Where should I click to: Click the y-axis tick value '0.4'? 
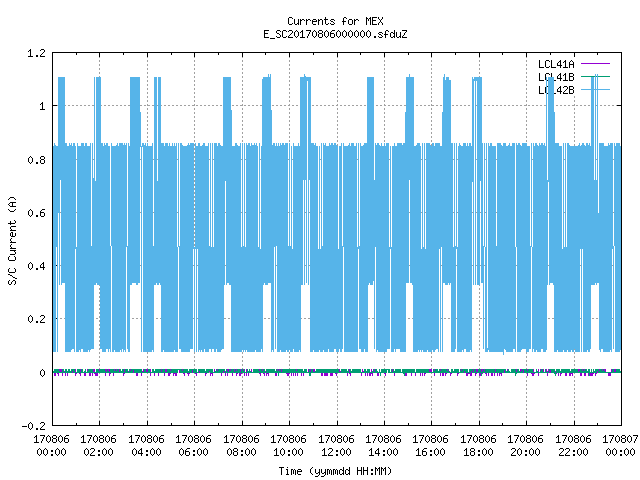(36, 266)
